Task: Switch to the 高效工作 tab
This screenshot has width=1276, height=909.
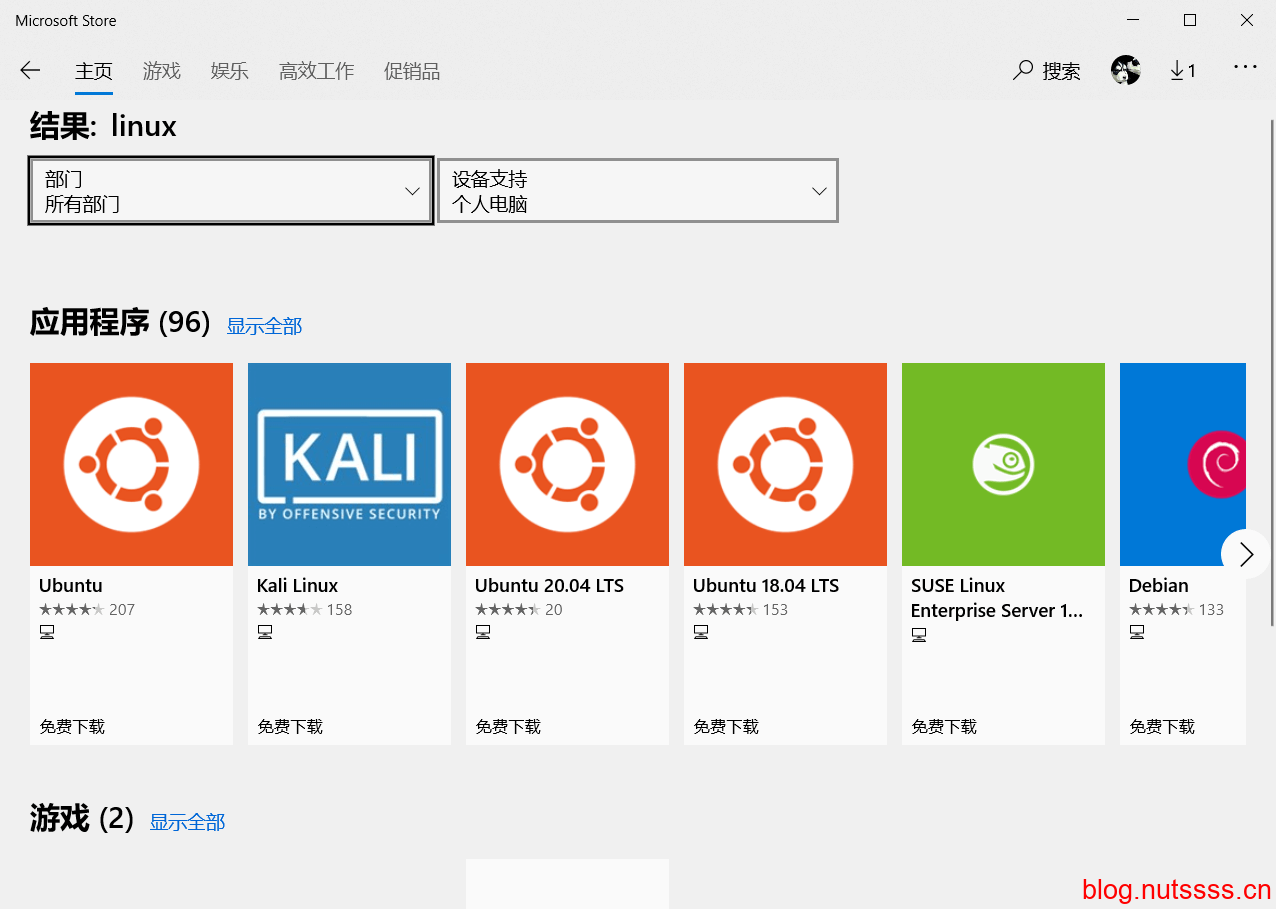Action: coord(317,71)
